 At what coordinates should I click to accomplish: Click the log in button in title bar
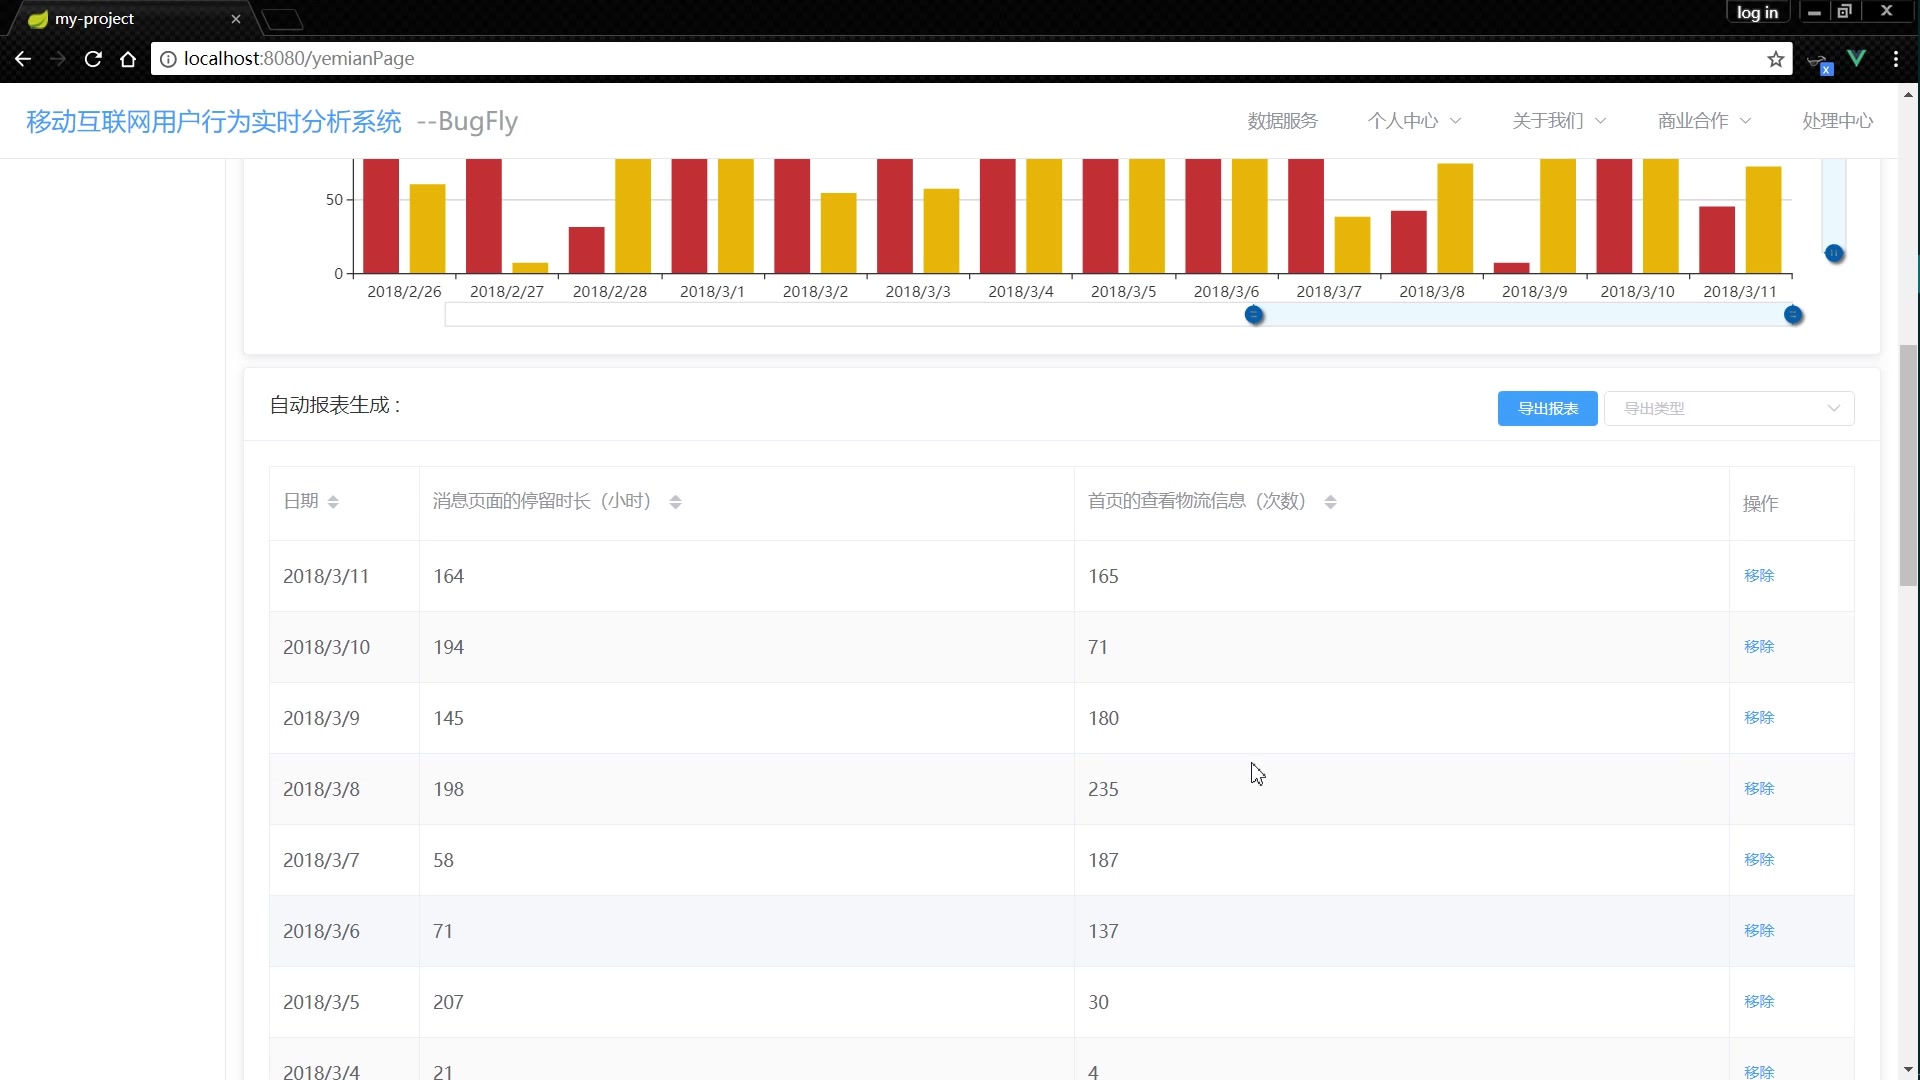point(1757,12)
